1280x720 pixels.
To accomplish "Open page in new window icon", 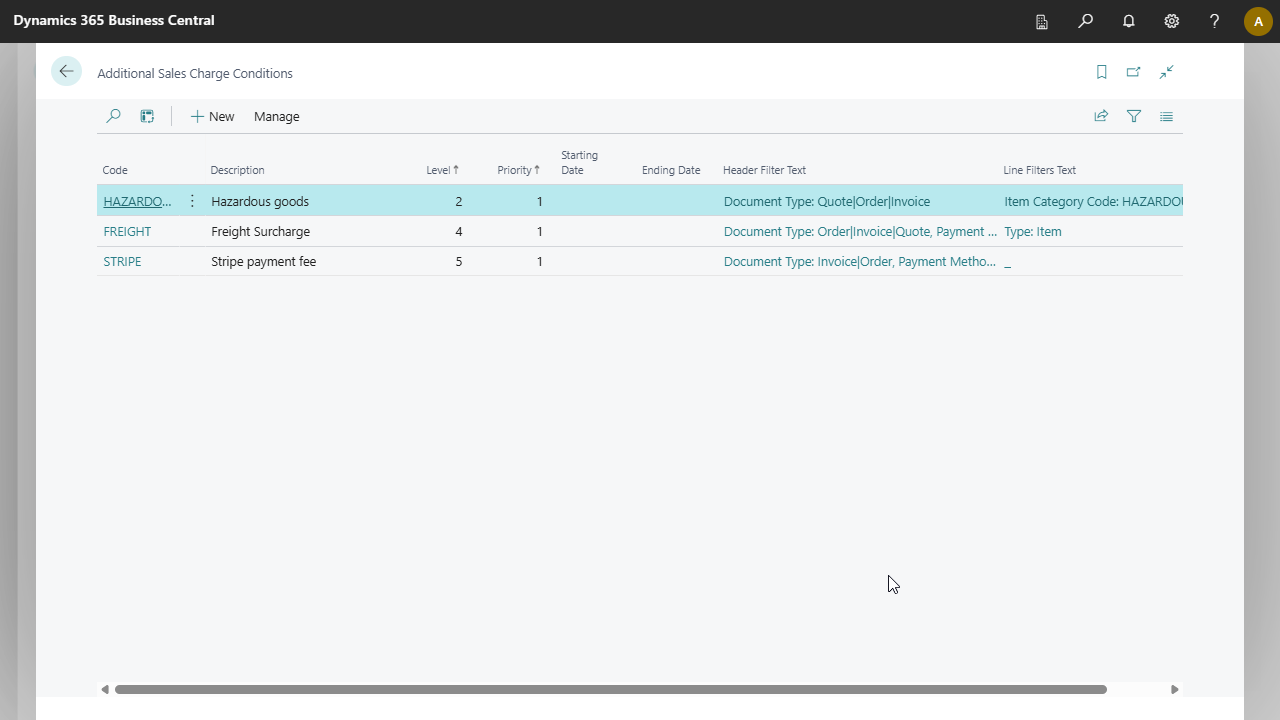I will pyautogui.click(x=1133, y=72).
